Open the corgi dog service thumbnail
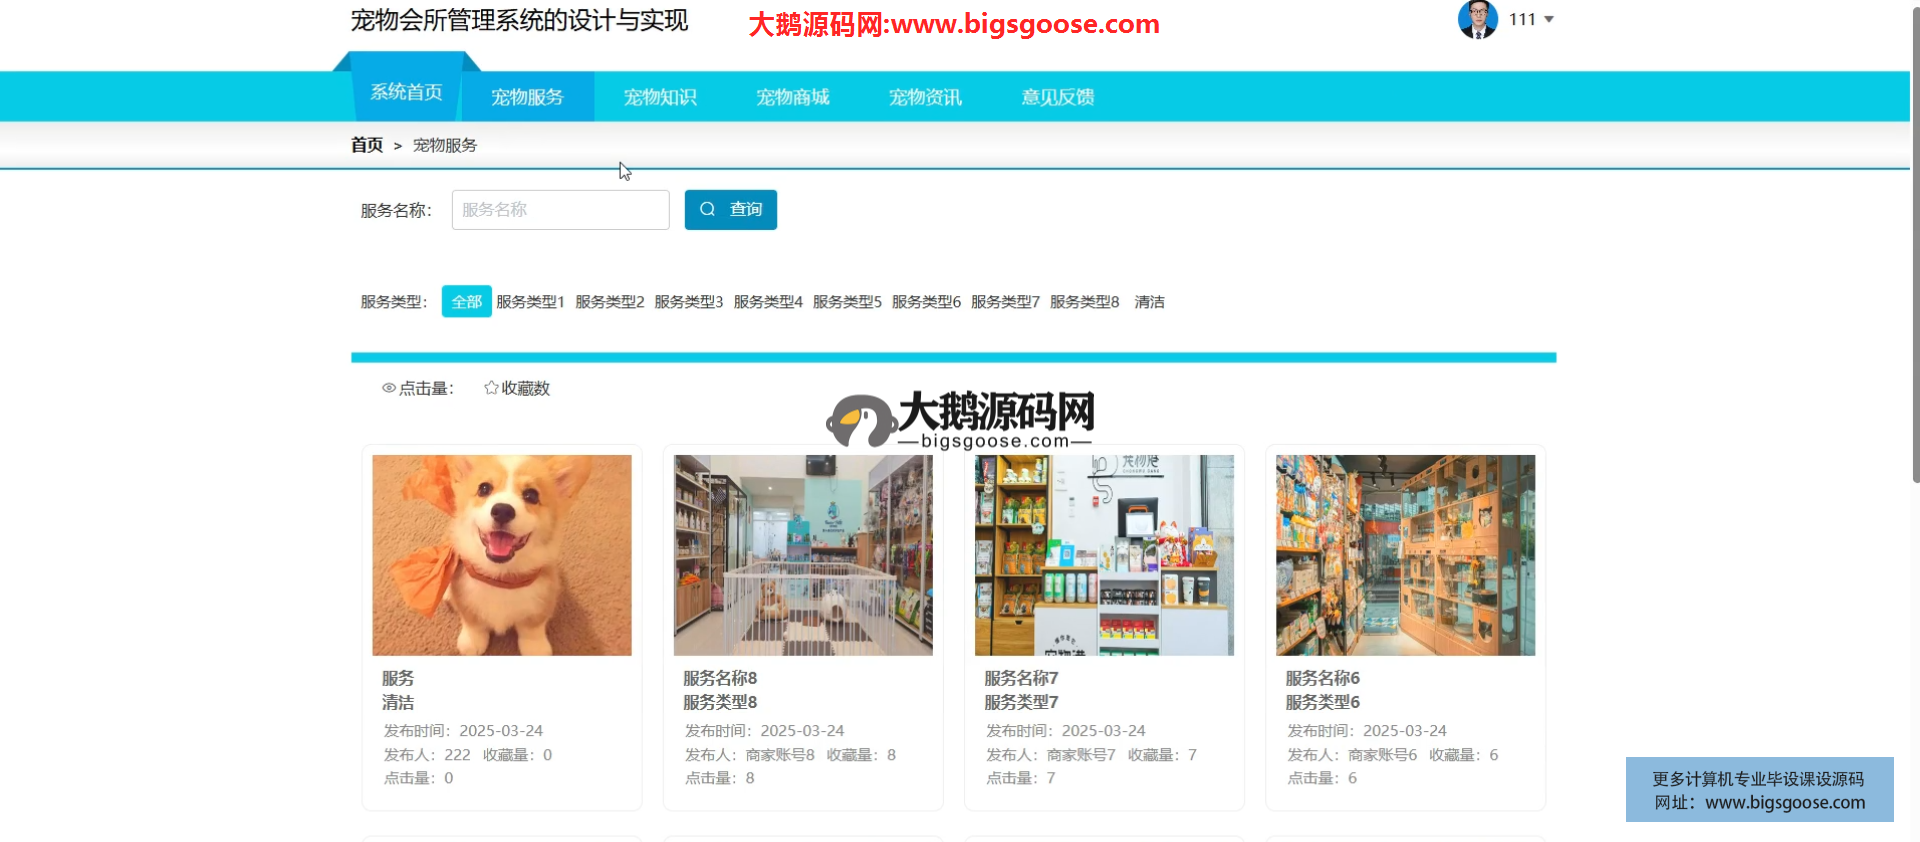Screen dimensions: 1920x842 (x=502, y=555)
